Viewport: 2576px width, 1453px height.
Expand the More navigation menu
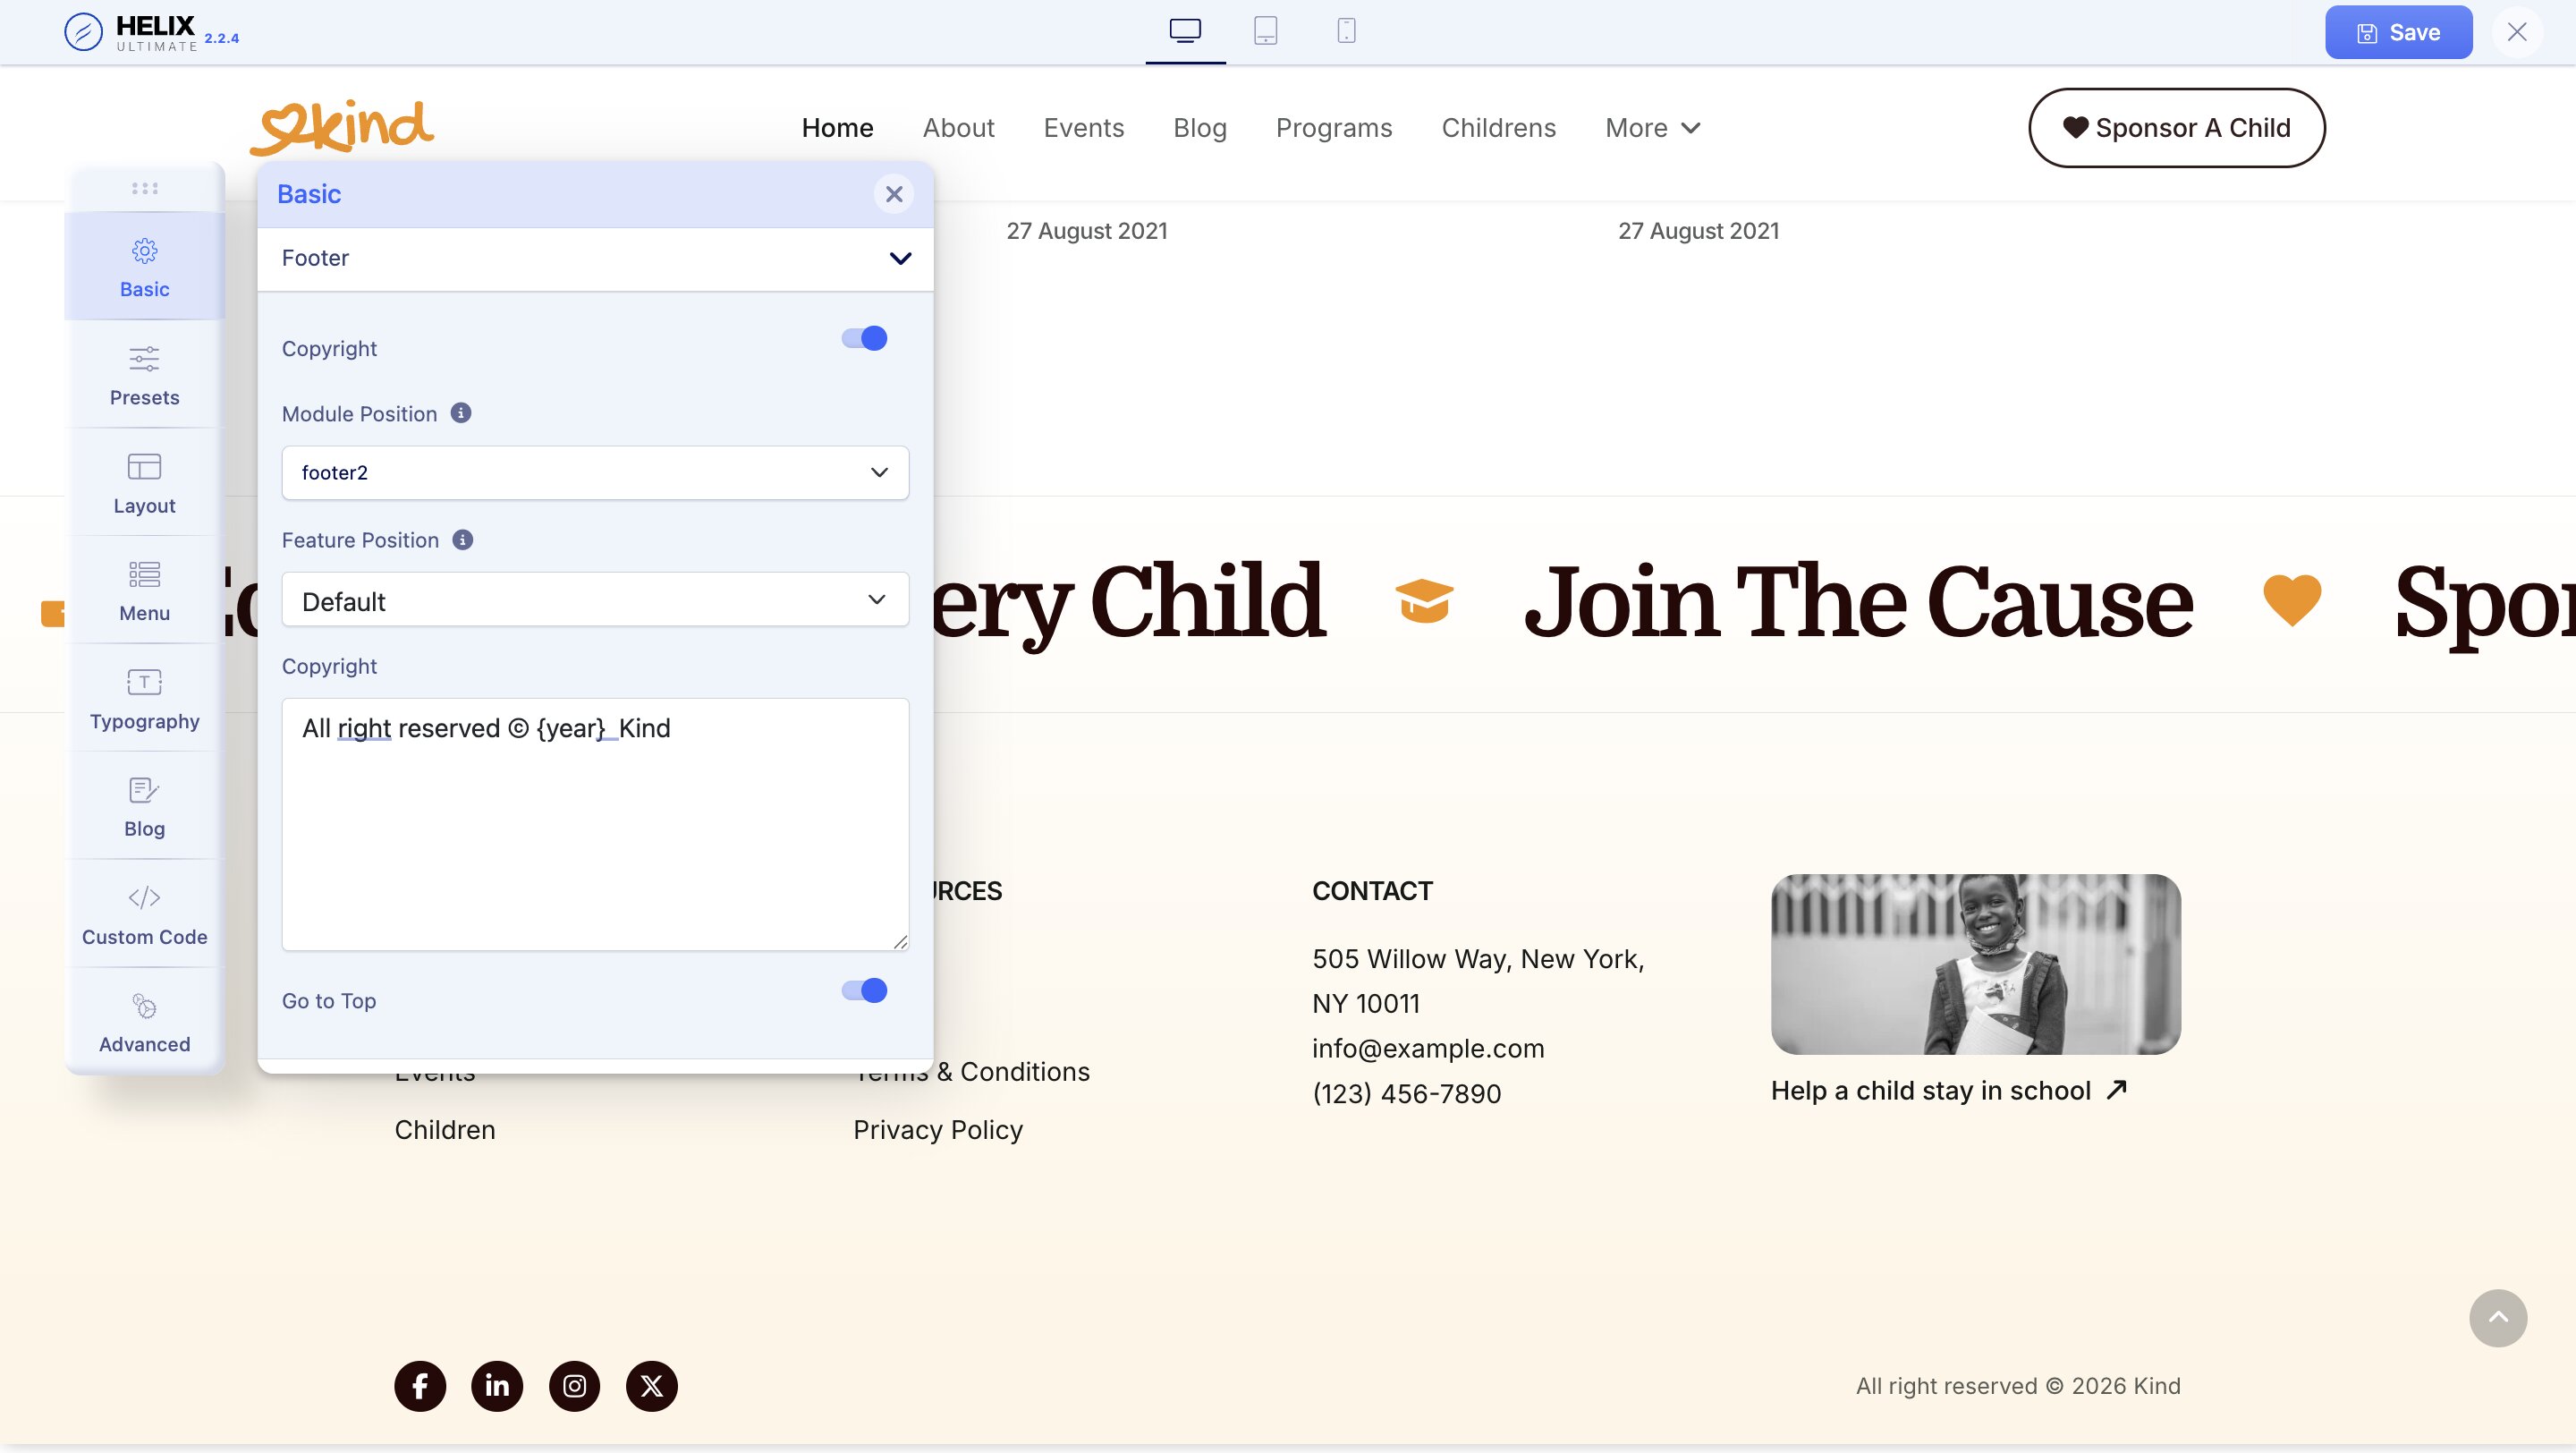pyautogui.click(x=1652, y=128)
